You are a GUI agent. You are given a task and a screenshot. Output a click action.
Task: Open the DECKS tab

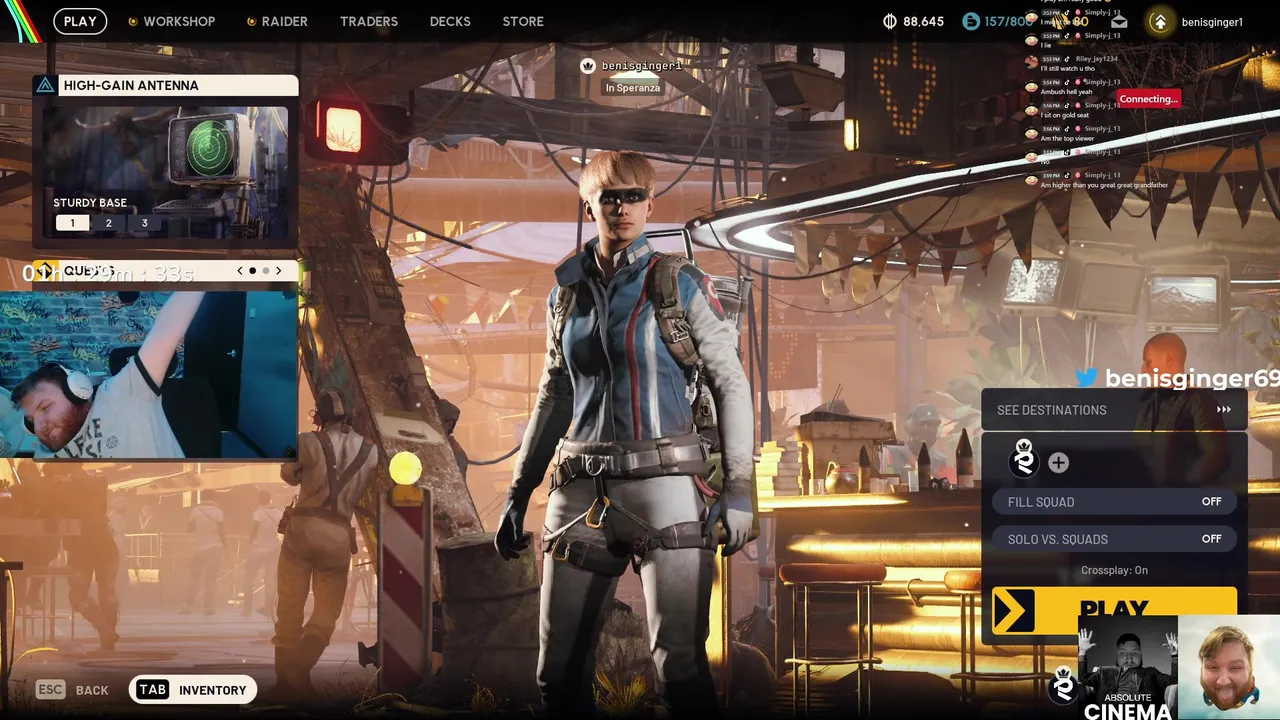pos(450,21)
